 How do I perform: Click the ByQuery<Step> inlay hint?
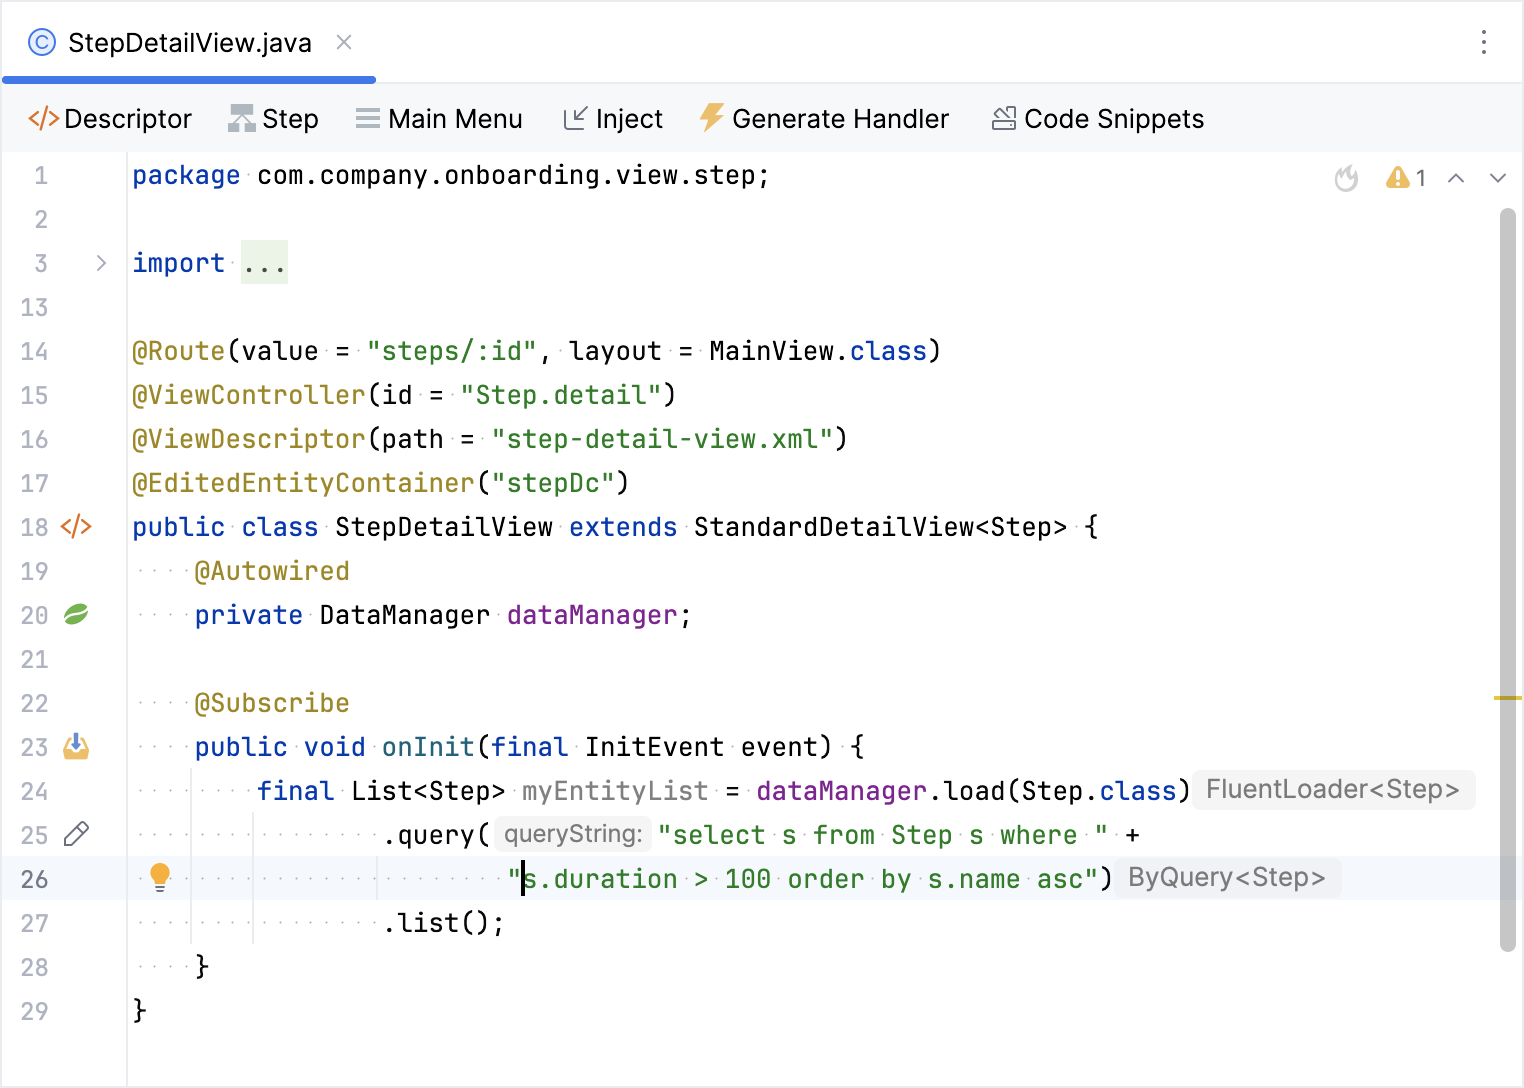click(1227, 877)
